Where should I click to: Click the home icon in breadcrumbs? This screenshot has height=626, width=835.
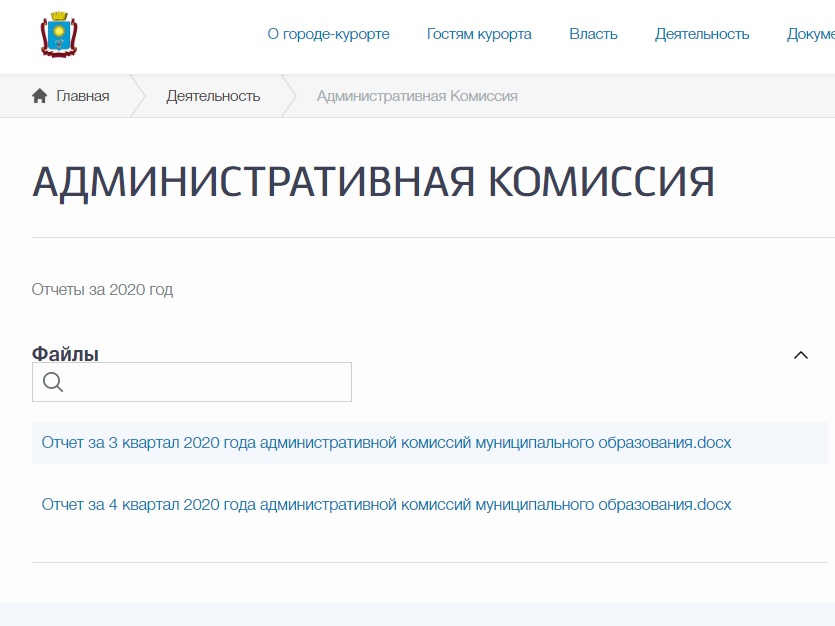point(39,96)
